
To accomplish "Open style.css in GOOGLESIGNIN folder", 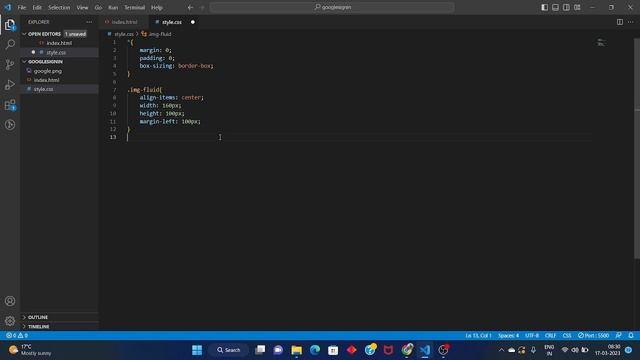I will click(x=43, y=89).
